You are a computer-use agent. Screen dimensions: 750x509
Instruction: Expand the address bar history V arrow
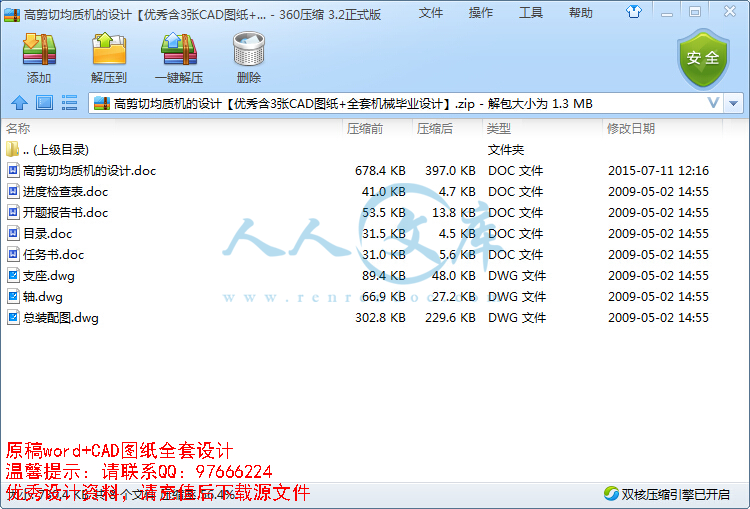click(x=713, y=102)
